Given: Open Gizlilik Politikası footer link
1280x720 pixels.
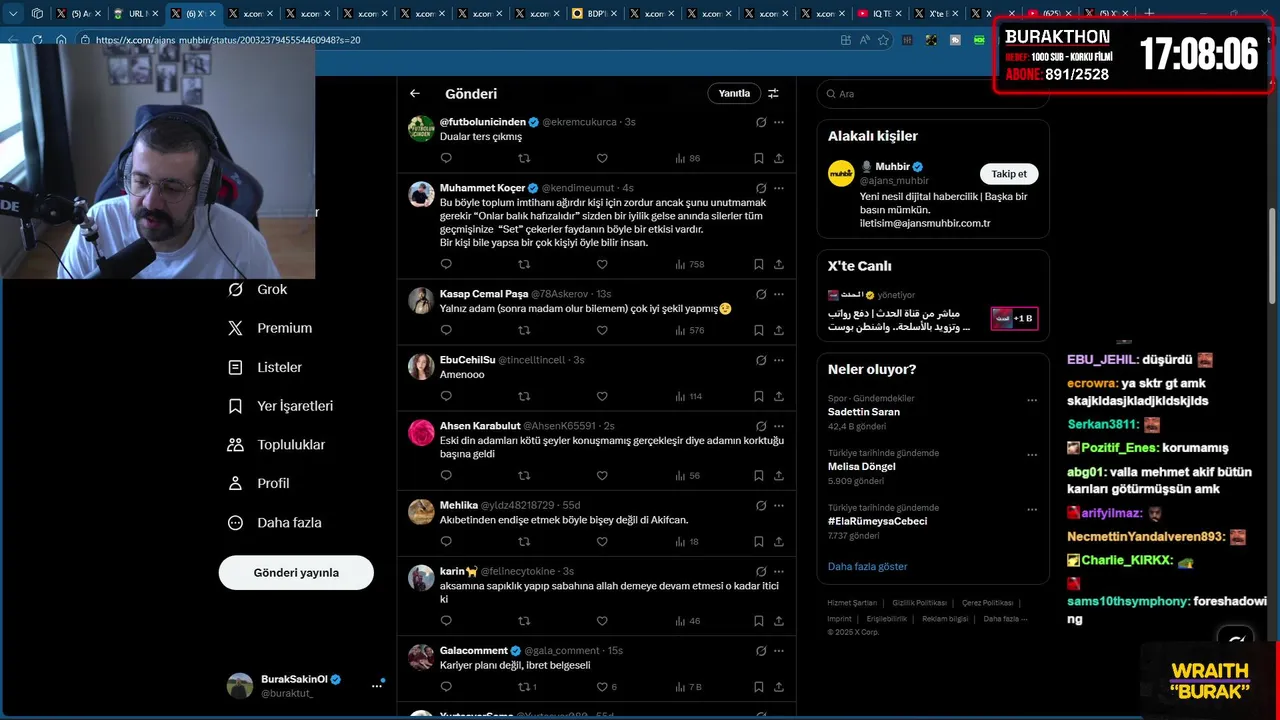Looking at the screenshot, I should pos(919,603).
